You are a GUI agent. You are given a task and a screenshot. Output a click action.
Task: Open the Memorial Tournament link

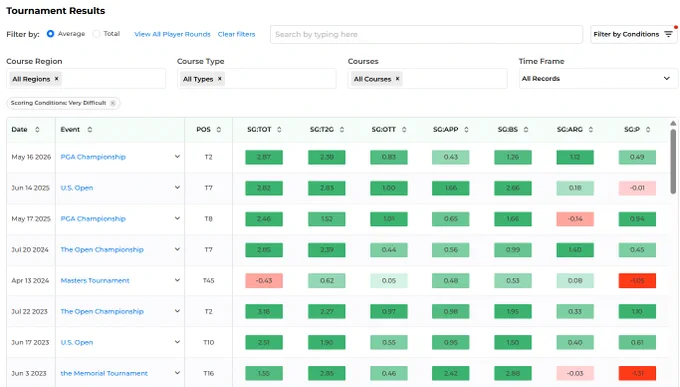coord(104,373)
